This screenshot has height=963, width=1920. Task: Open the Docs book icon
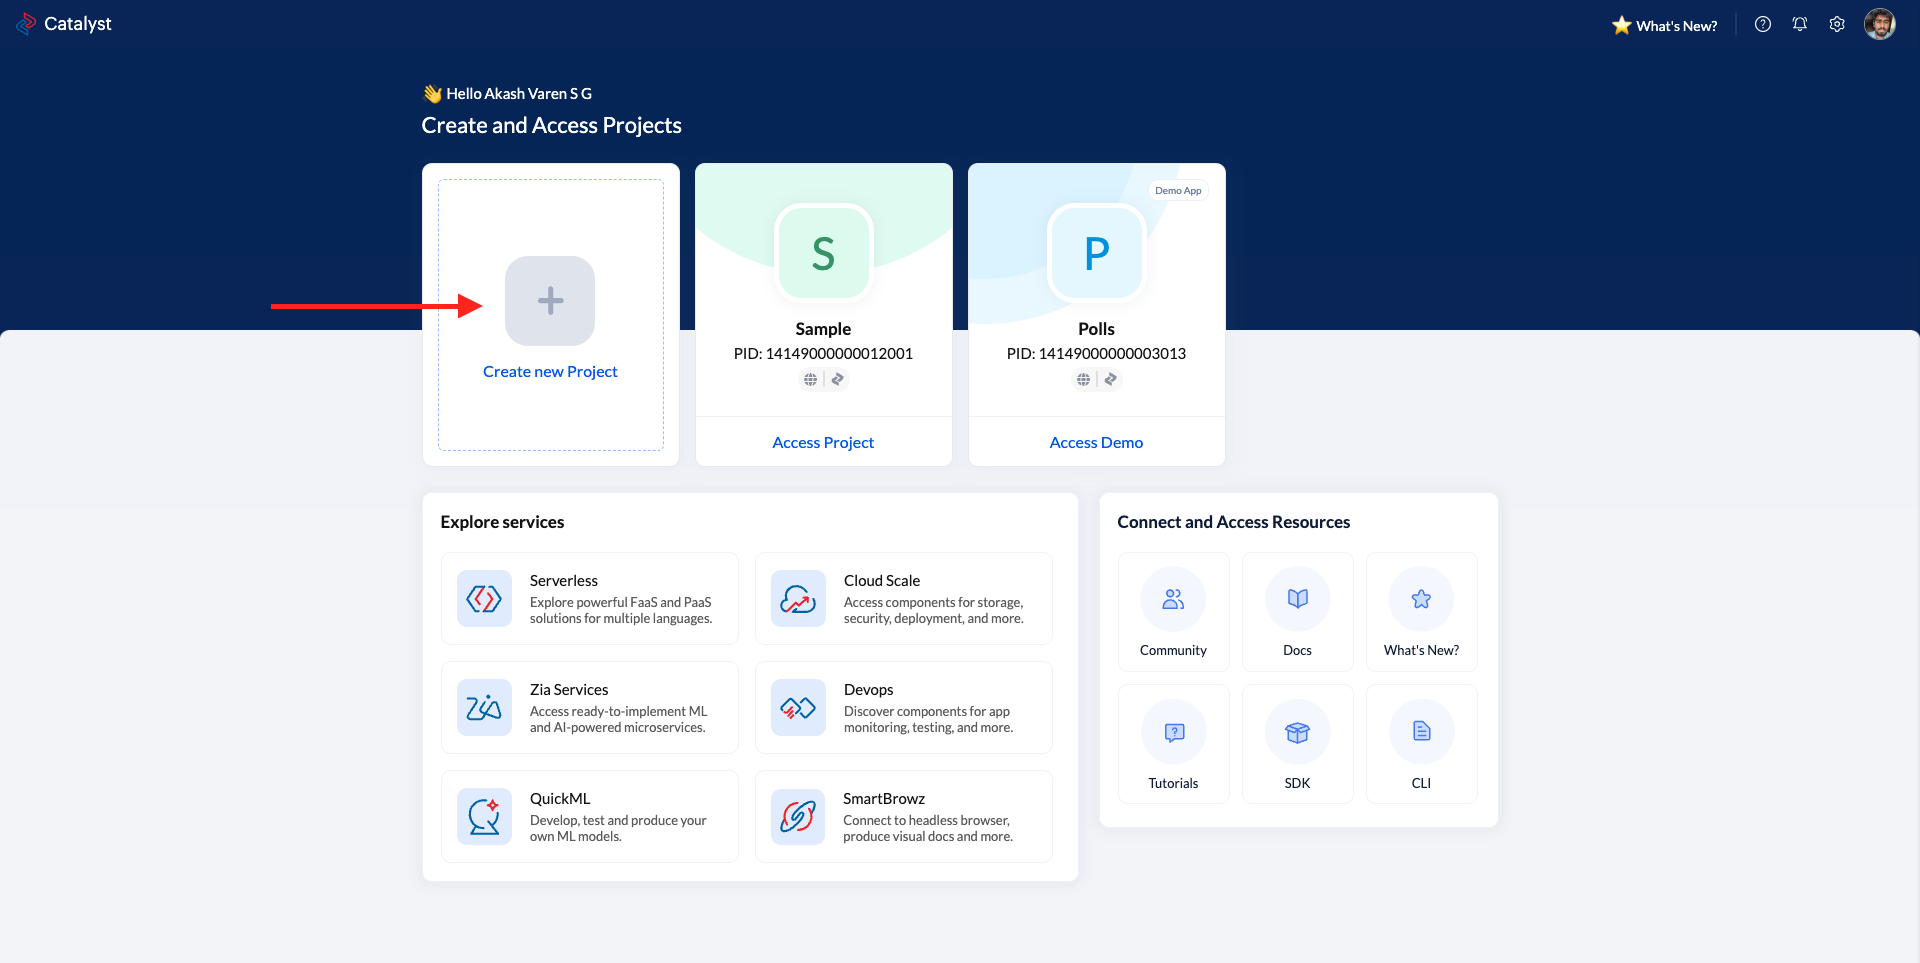click(x=1297, y=600)
